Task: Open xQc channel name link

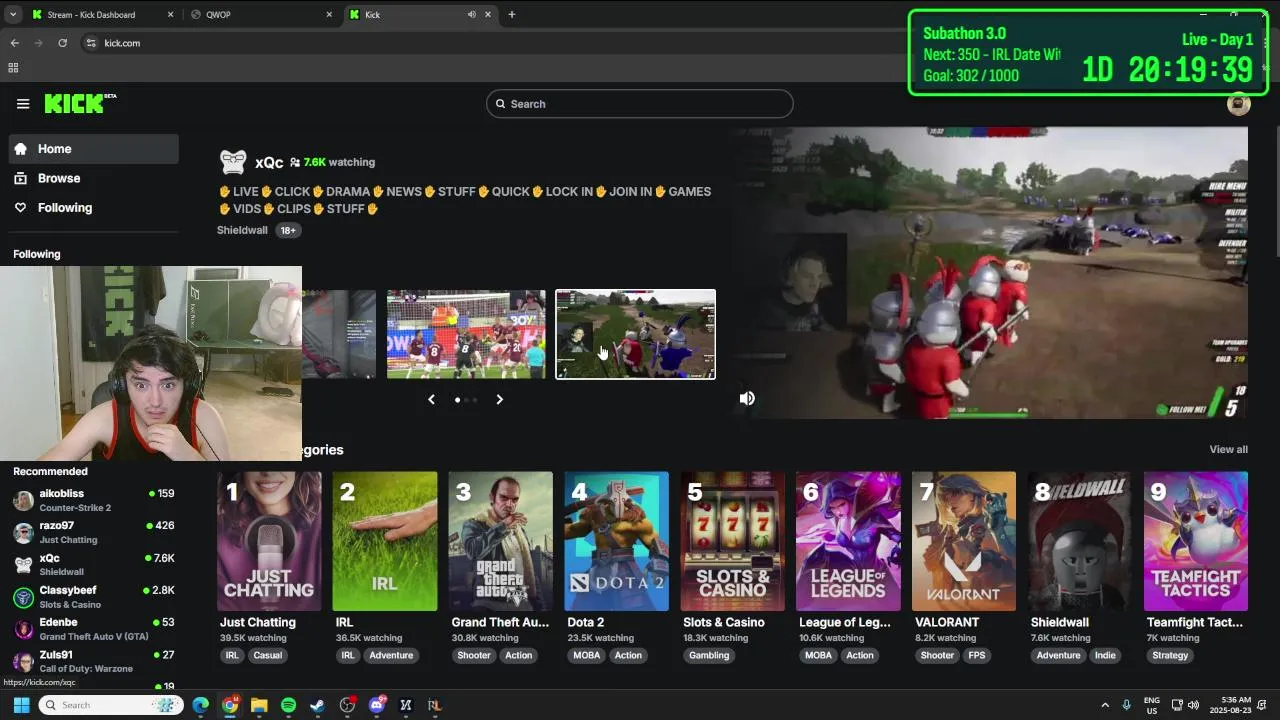Action: 269,162
